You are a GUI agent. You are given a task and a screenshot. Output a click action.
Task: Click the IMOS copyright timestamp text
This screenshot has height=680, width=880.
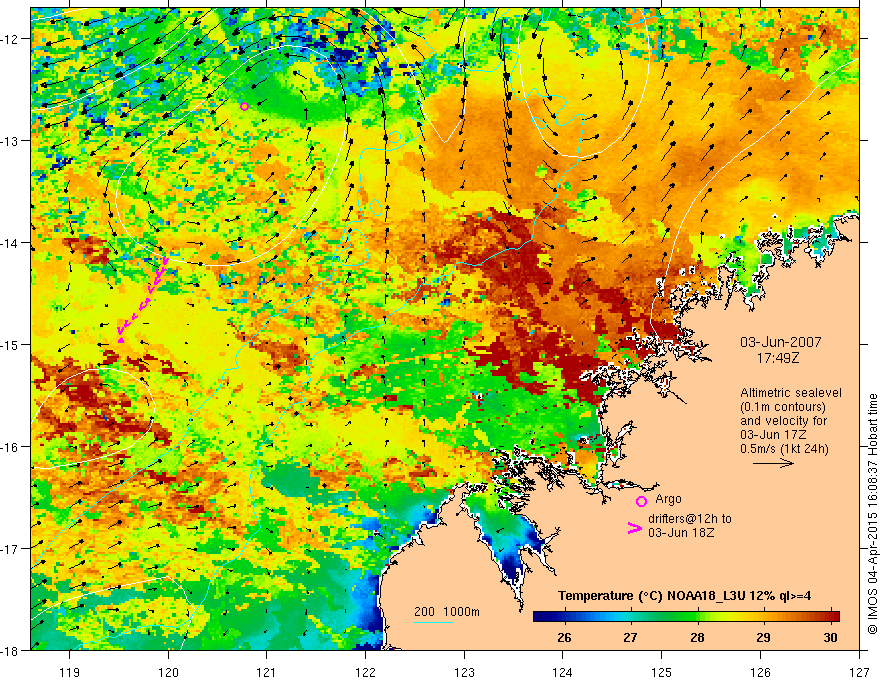[x=872, y=512]
